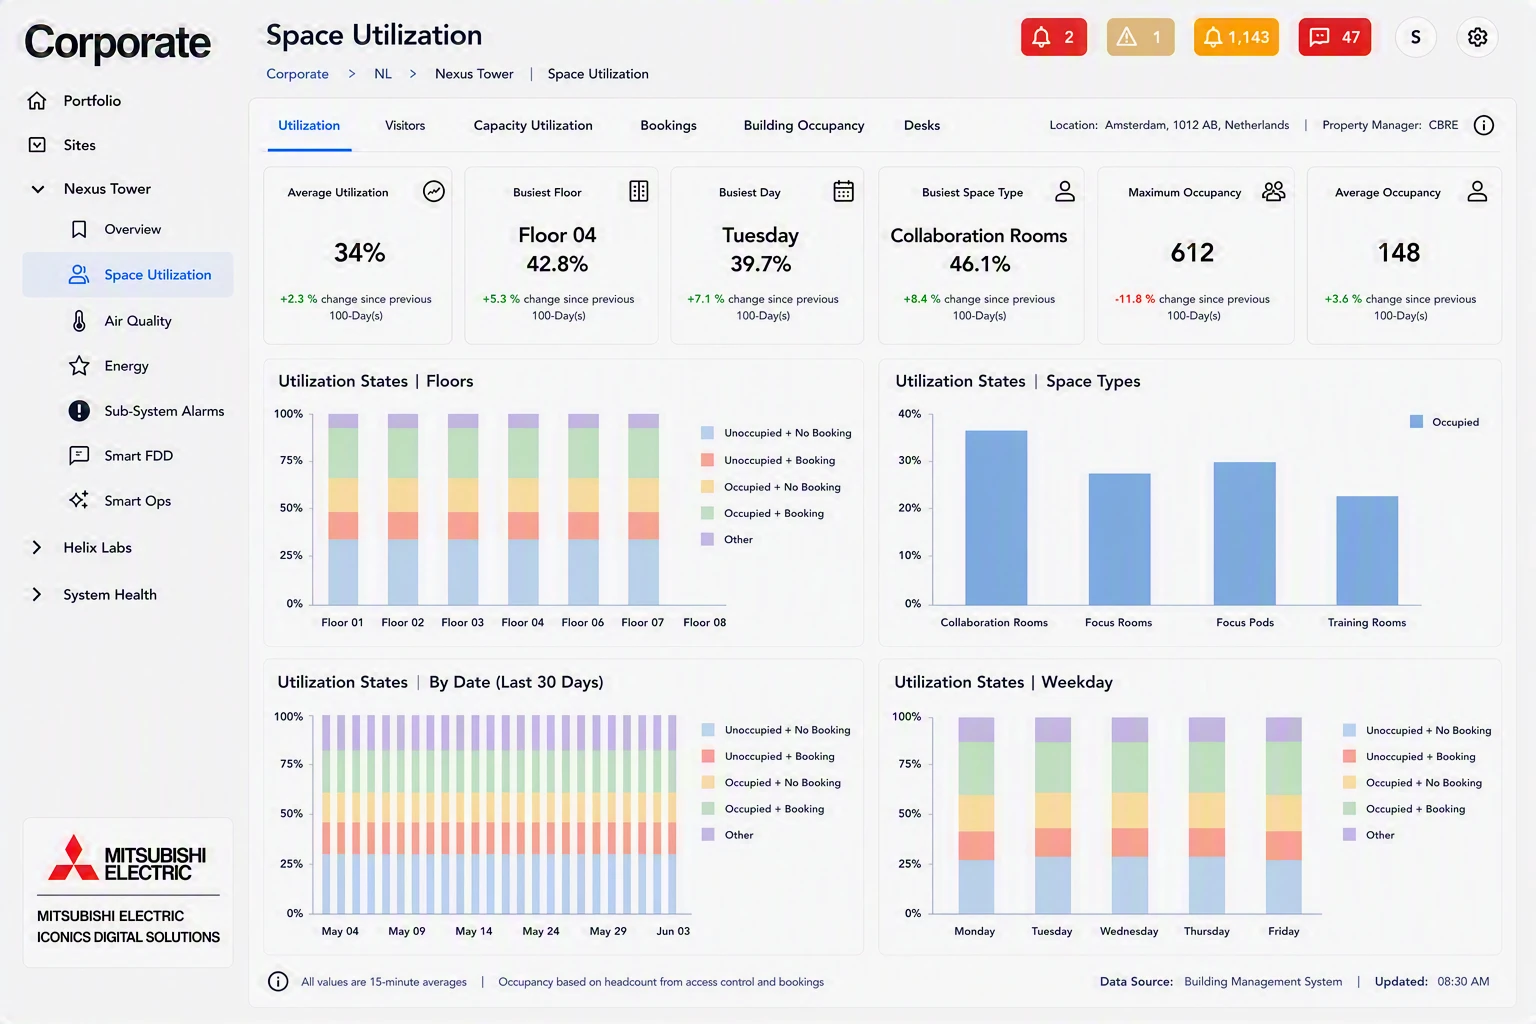Toggle Unoccupied + No Booking legend in Floors chart
Image resolution: width=1536 pixels, height=1024 pixels.
tap(777, 433)
